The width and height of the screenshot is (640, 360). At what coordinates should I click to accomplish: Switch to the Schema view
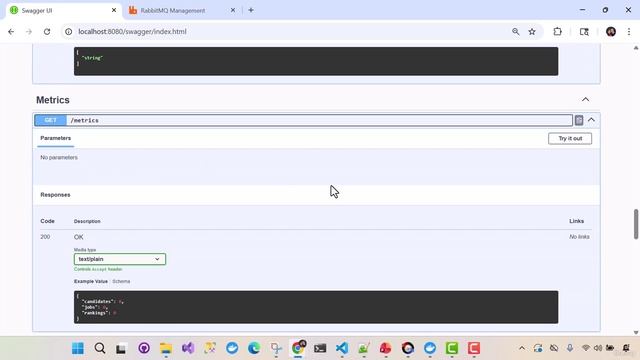(121, 281)
